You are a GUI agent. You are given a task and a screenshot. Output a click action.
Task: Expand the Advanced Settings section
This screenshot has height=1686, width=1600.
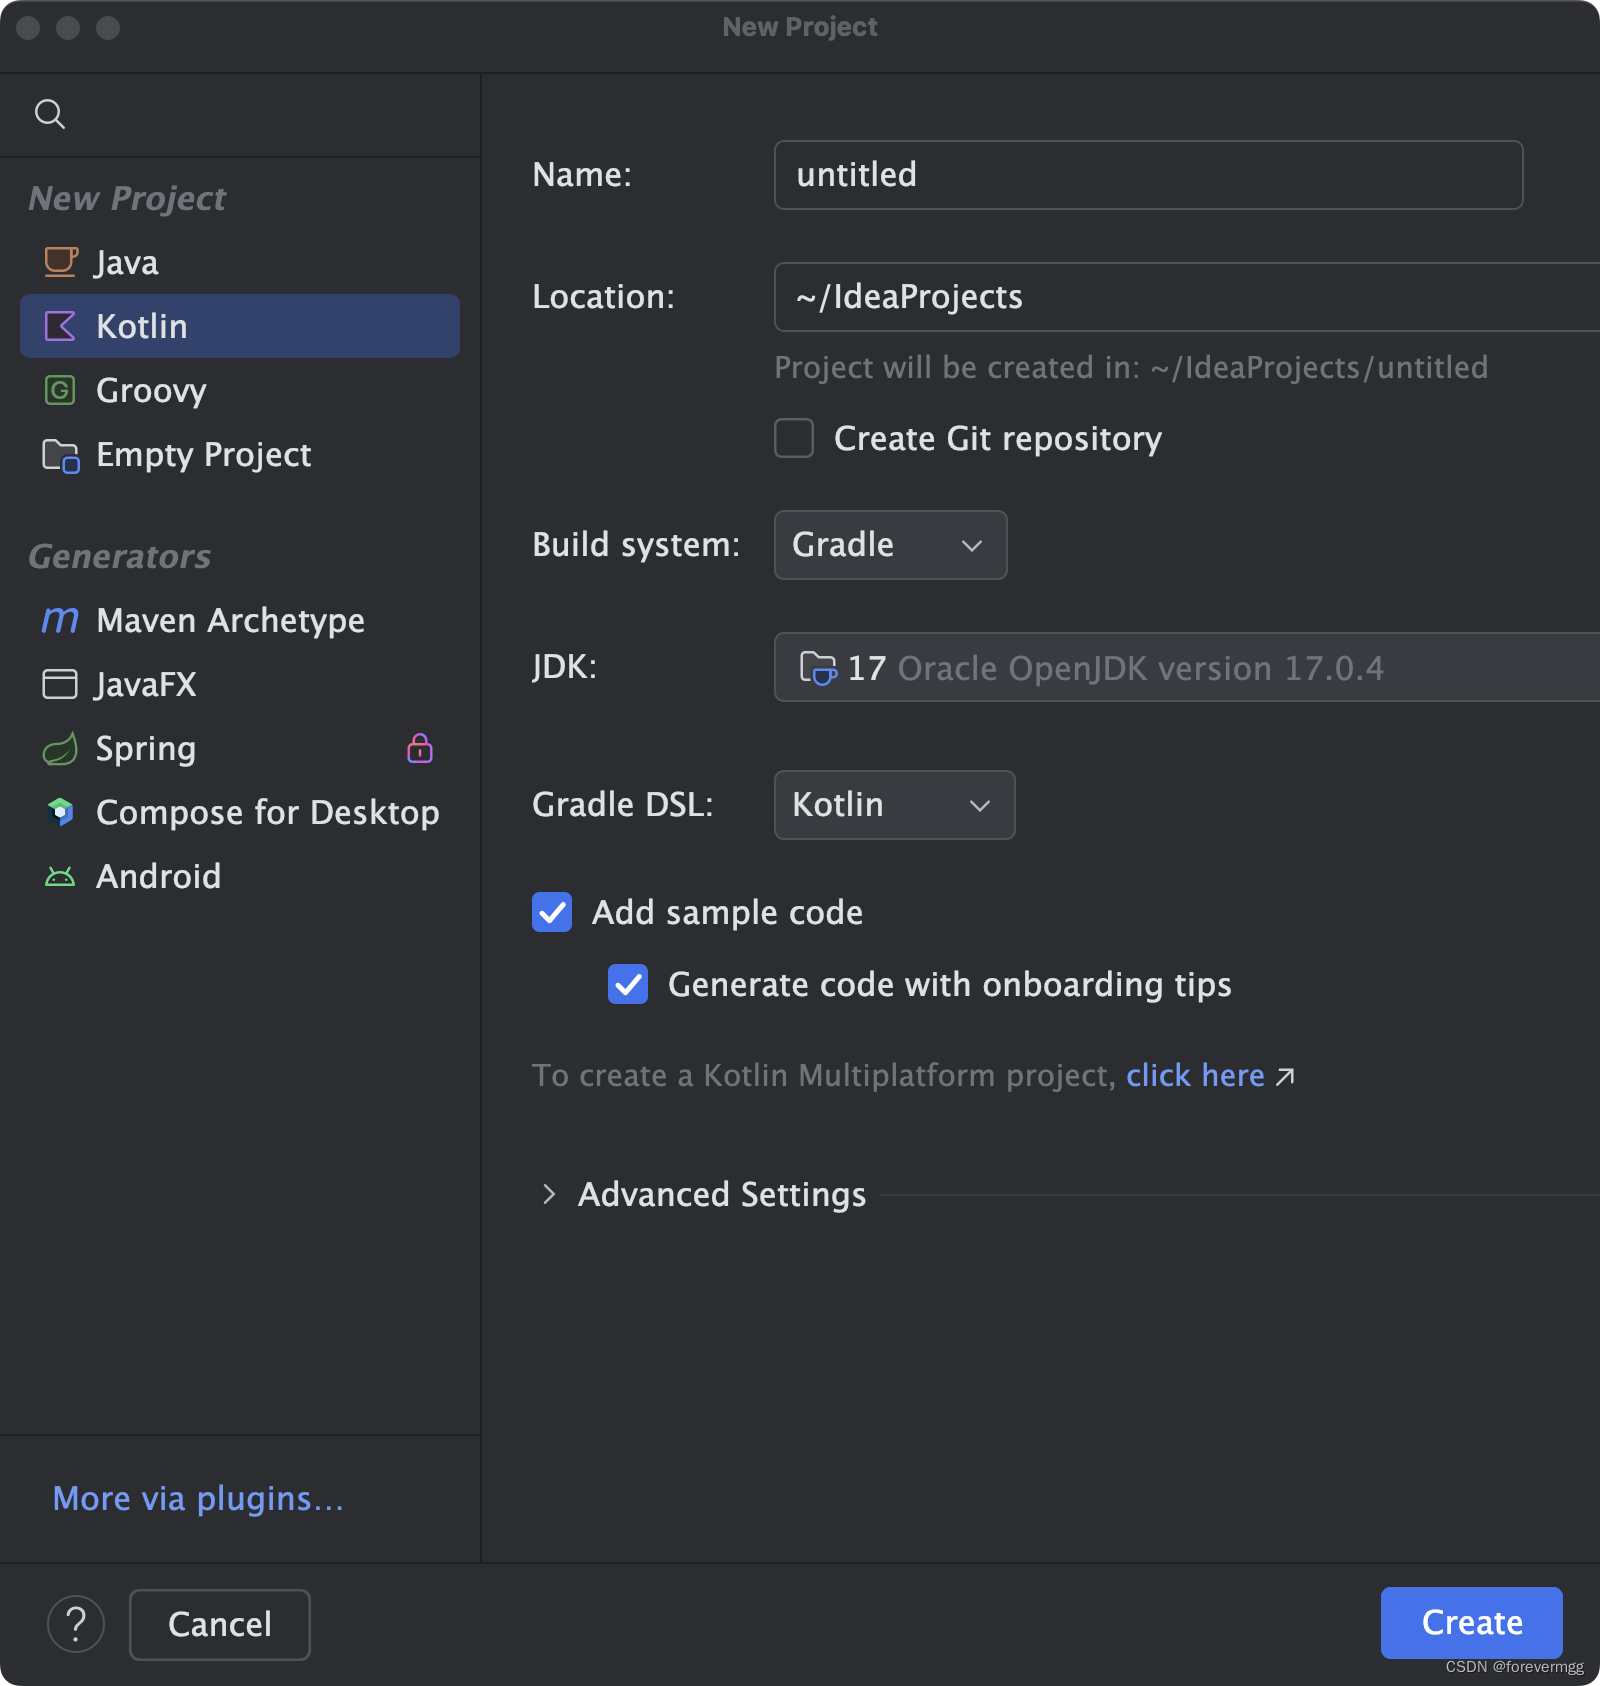(x=720, y=1194)
